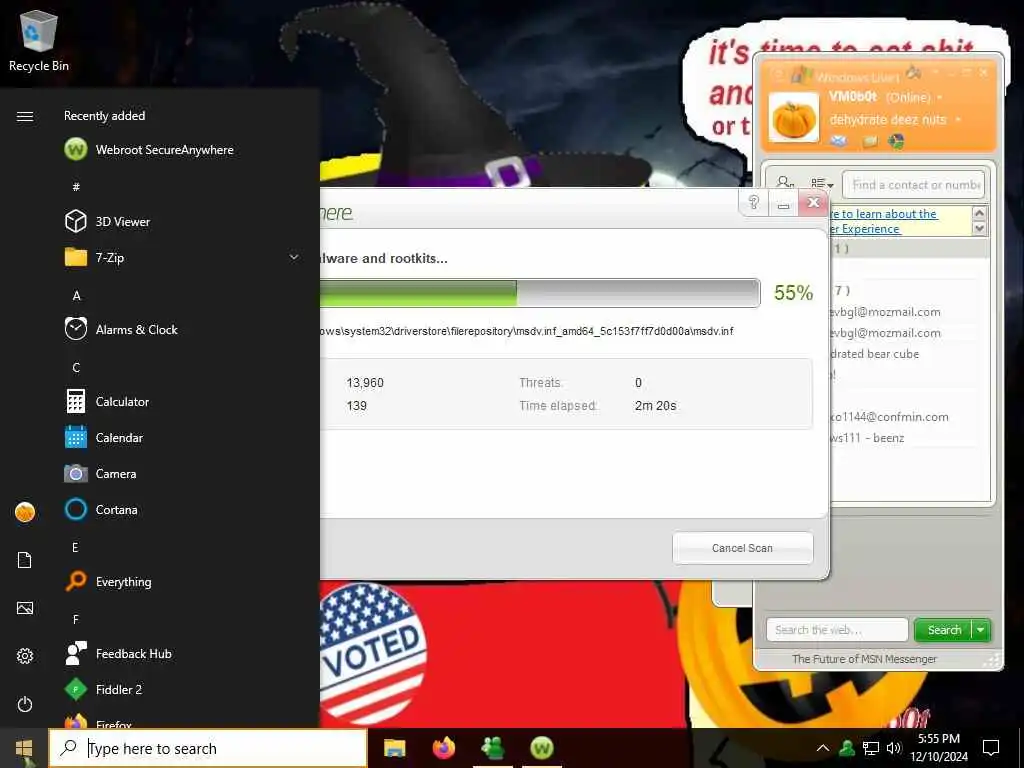Open File Explorer from taskbar
Viewport: 1024px width, 768px height.
(x=394, y=748)
